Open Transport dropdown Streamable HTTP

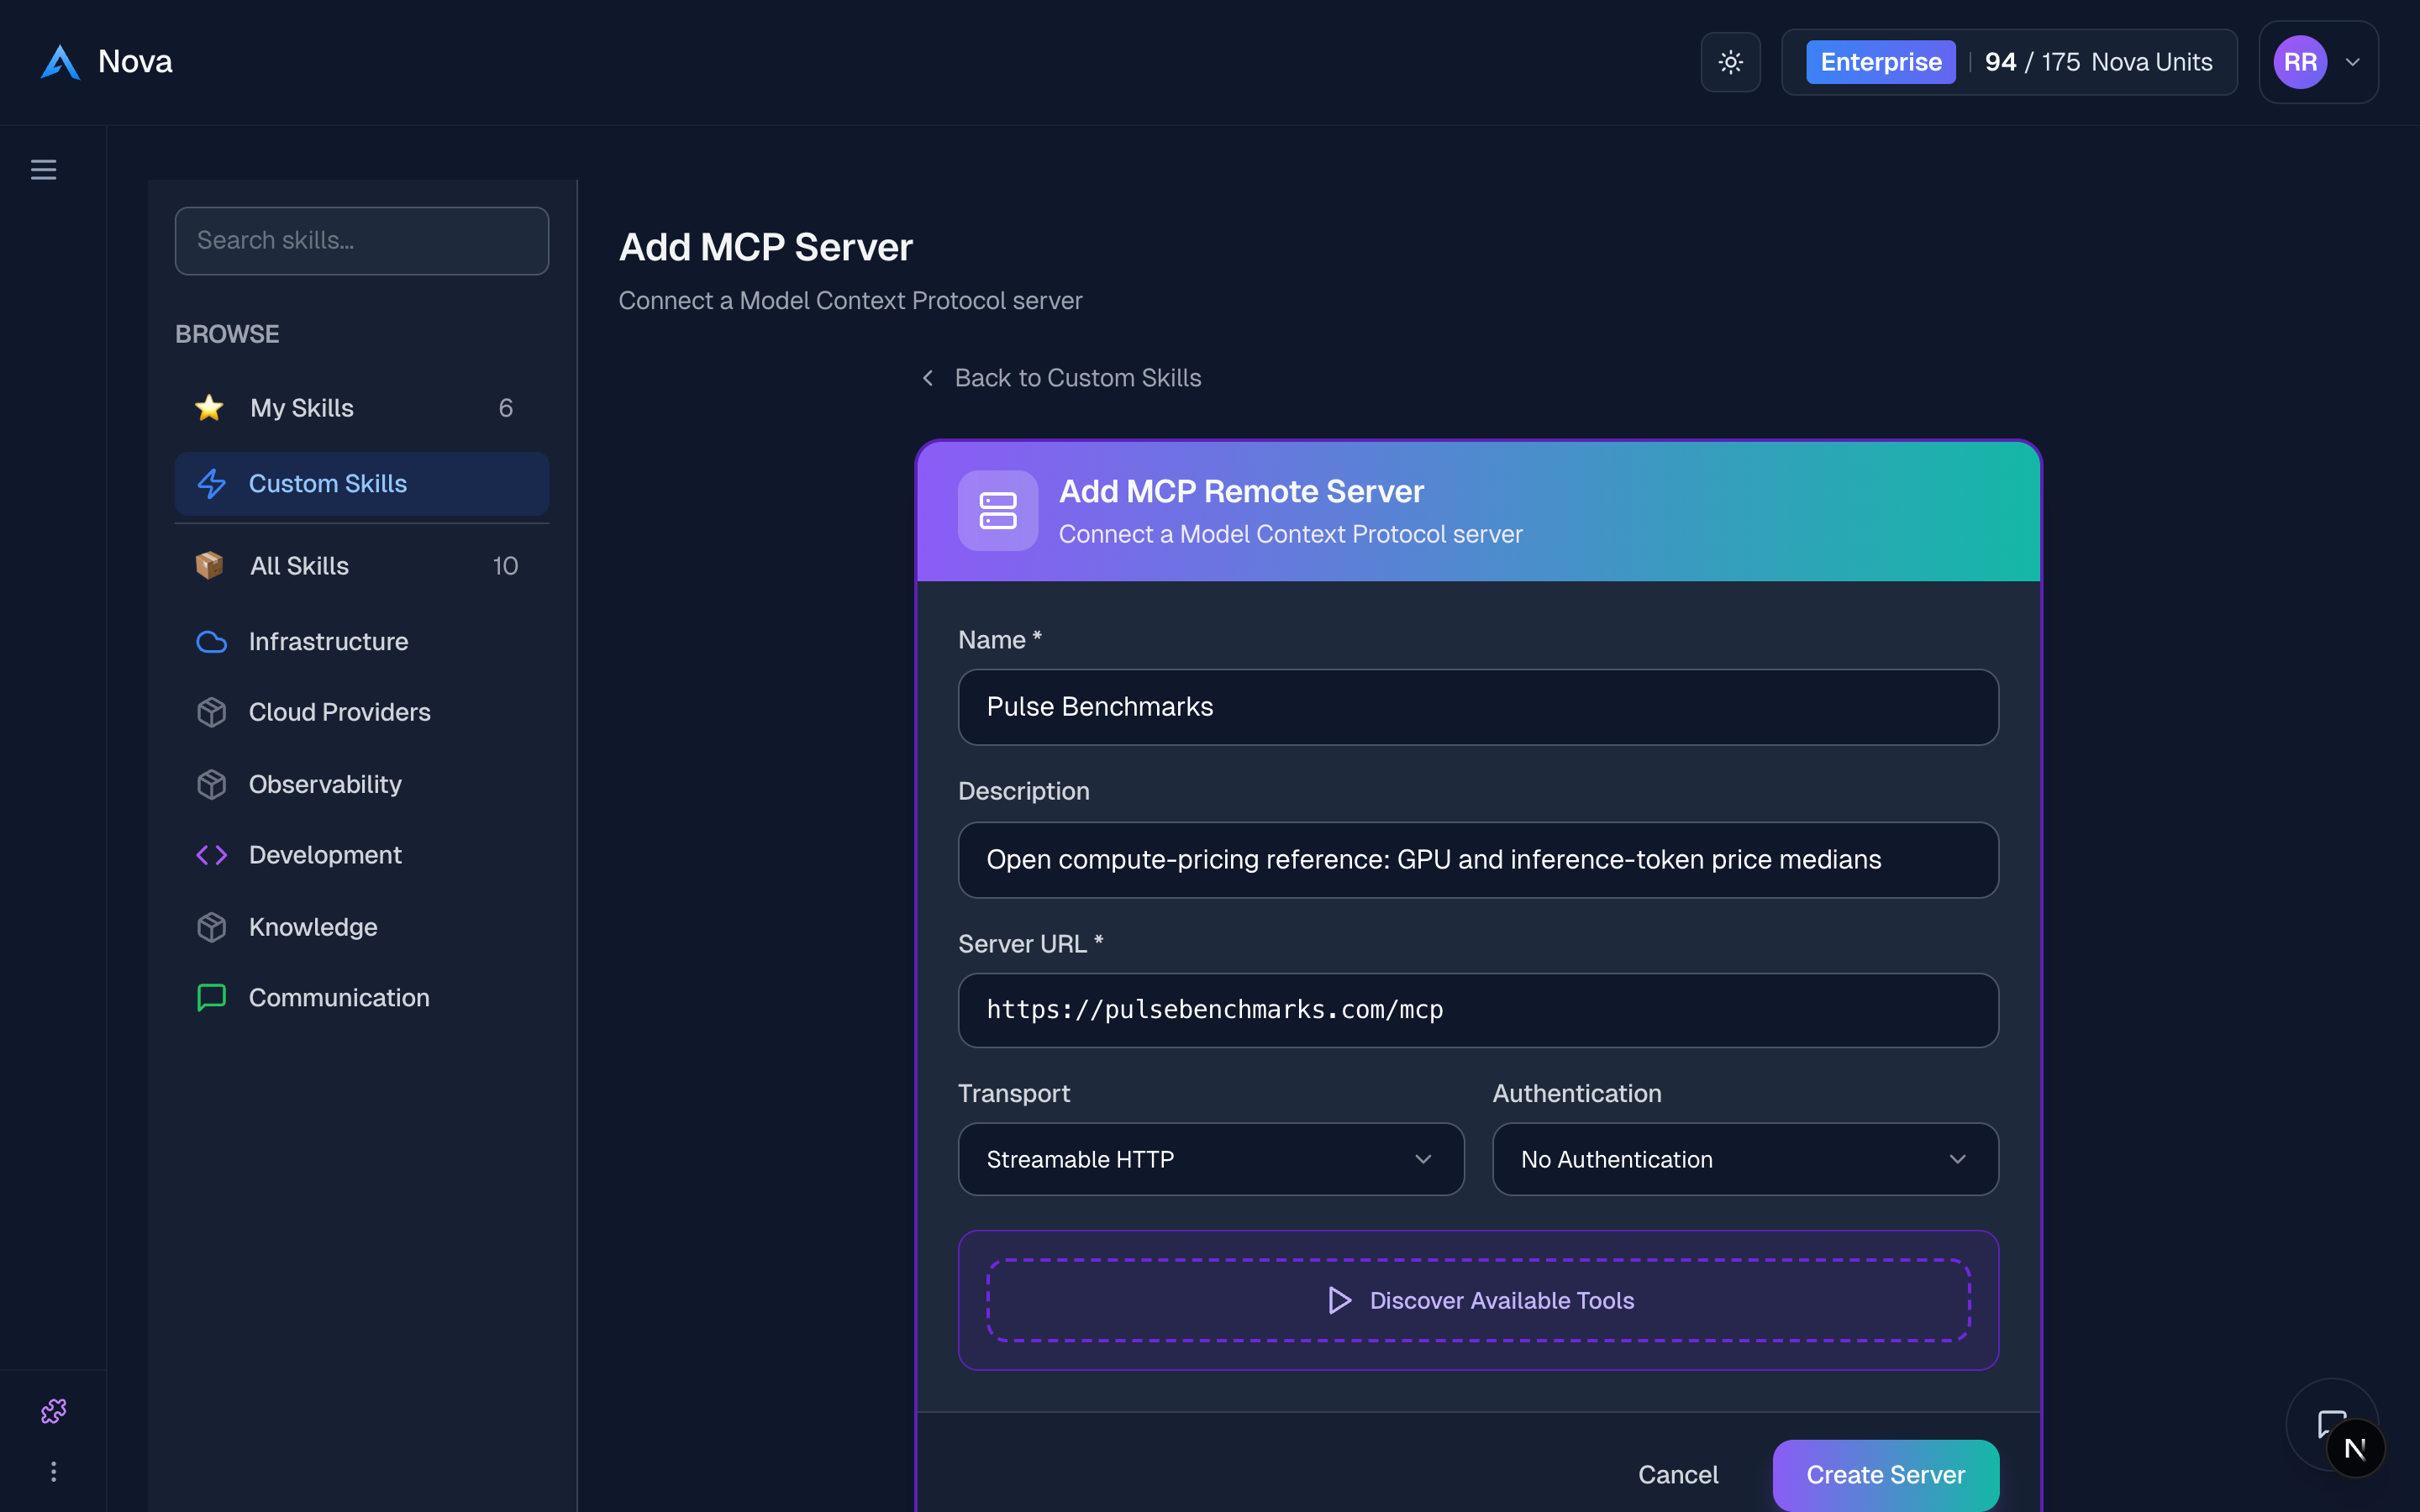(x=1211, y=1159)
